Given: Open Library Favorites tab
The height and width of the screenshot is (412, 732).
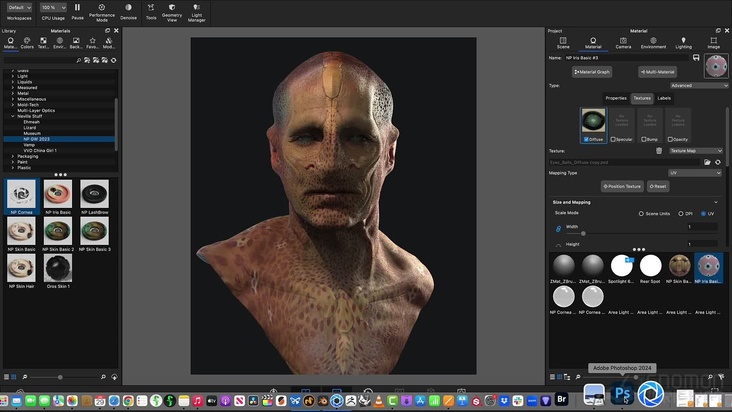Looking at the screenshot, I should [x=92, y=43].
